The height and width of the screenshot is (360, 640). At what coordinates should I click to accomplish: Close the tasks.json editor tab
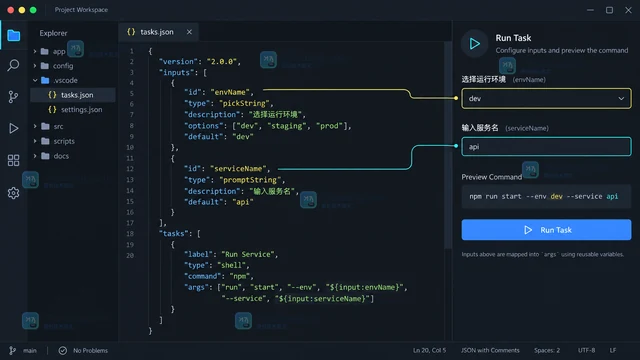click(189, 32)
